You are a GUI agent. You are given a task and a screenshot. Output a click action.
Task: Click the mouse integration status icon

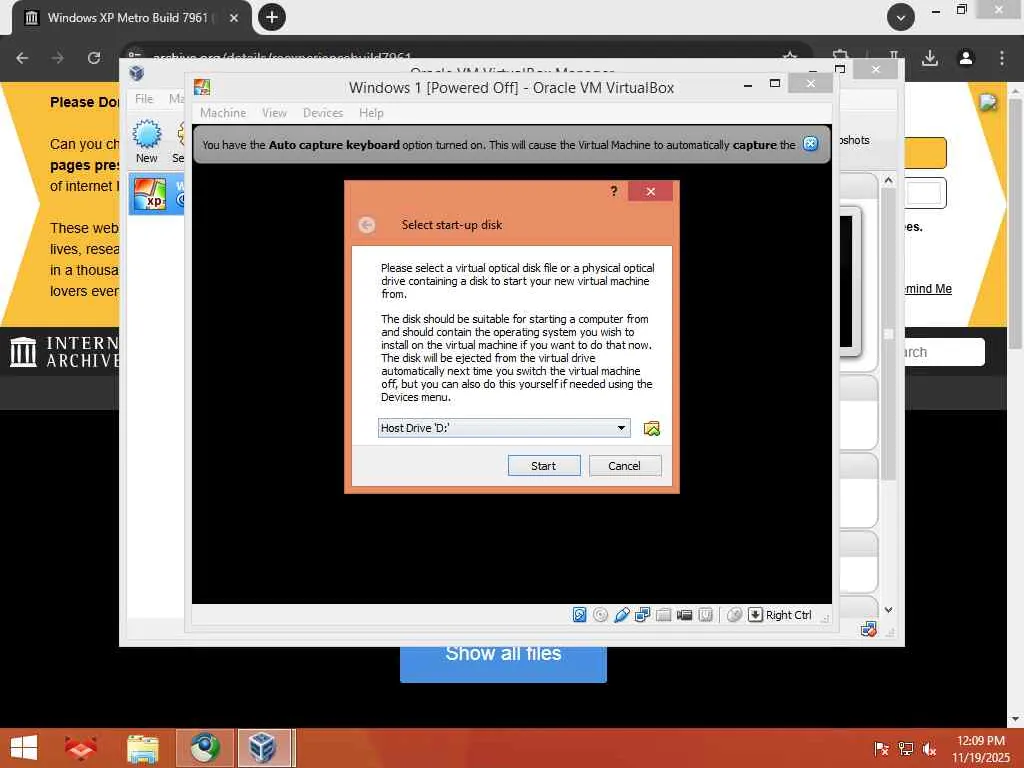pyautogui.click(x=734, y=615)
